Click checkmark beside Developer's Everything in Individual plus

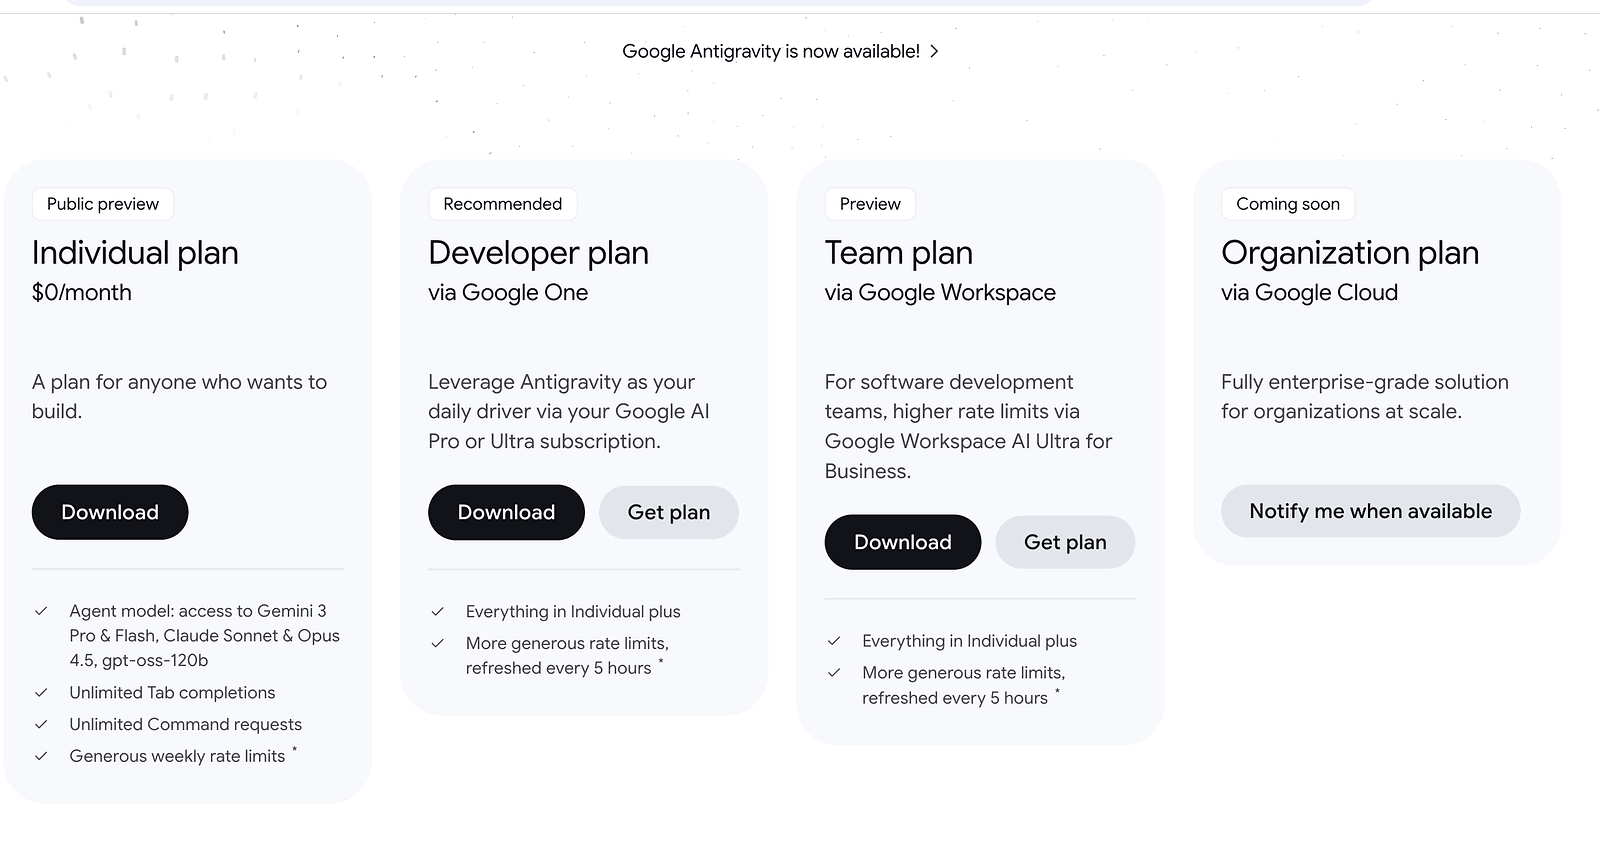pos(437,611)
